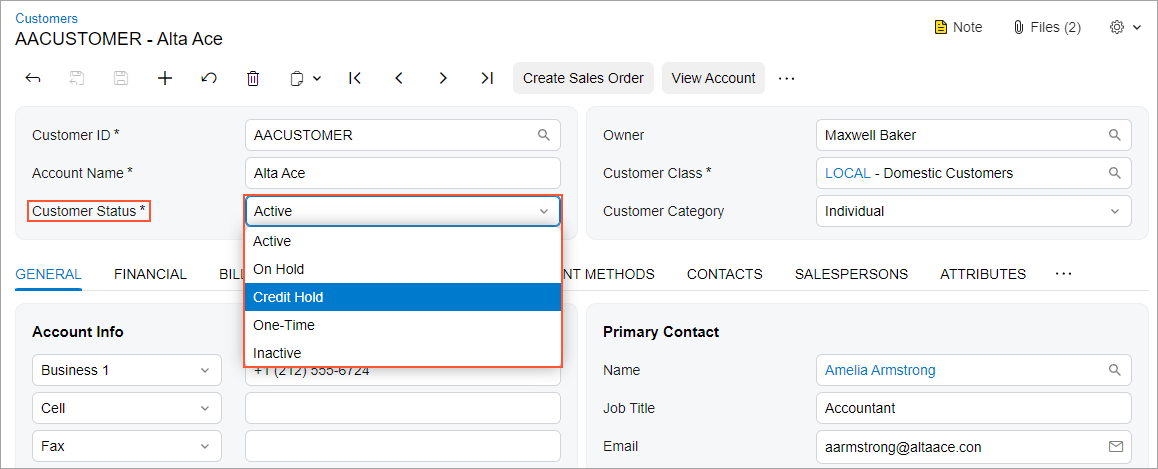Navigate to the previous record
Viewport: 1158px width, 469px height.
coord(399,78)
